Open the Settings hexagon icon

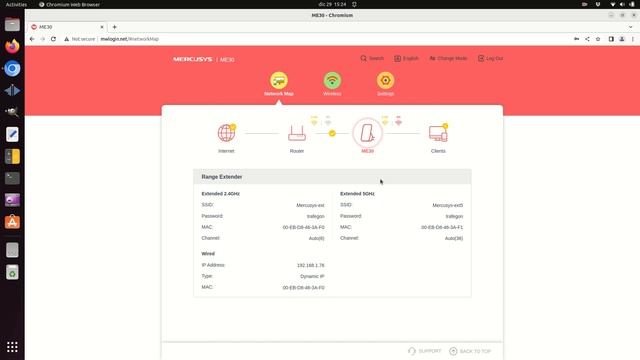385,80
